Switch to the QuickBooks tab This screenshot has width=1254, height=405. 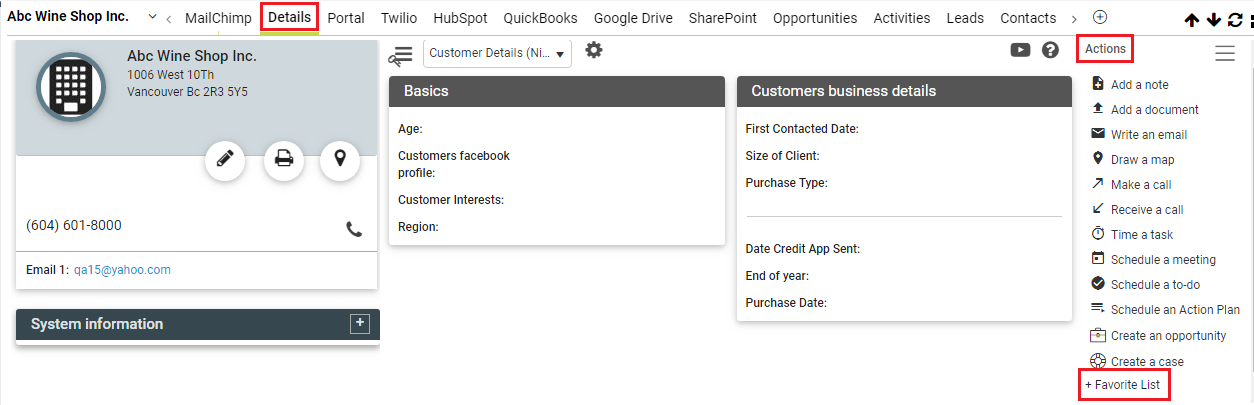pyautogui.click(x=540, y=18)
